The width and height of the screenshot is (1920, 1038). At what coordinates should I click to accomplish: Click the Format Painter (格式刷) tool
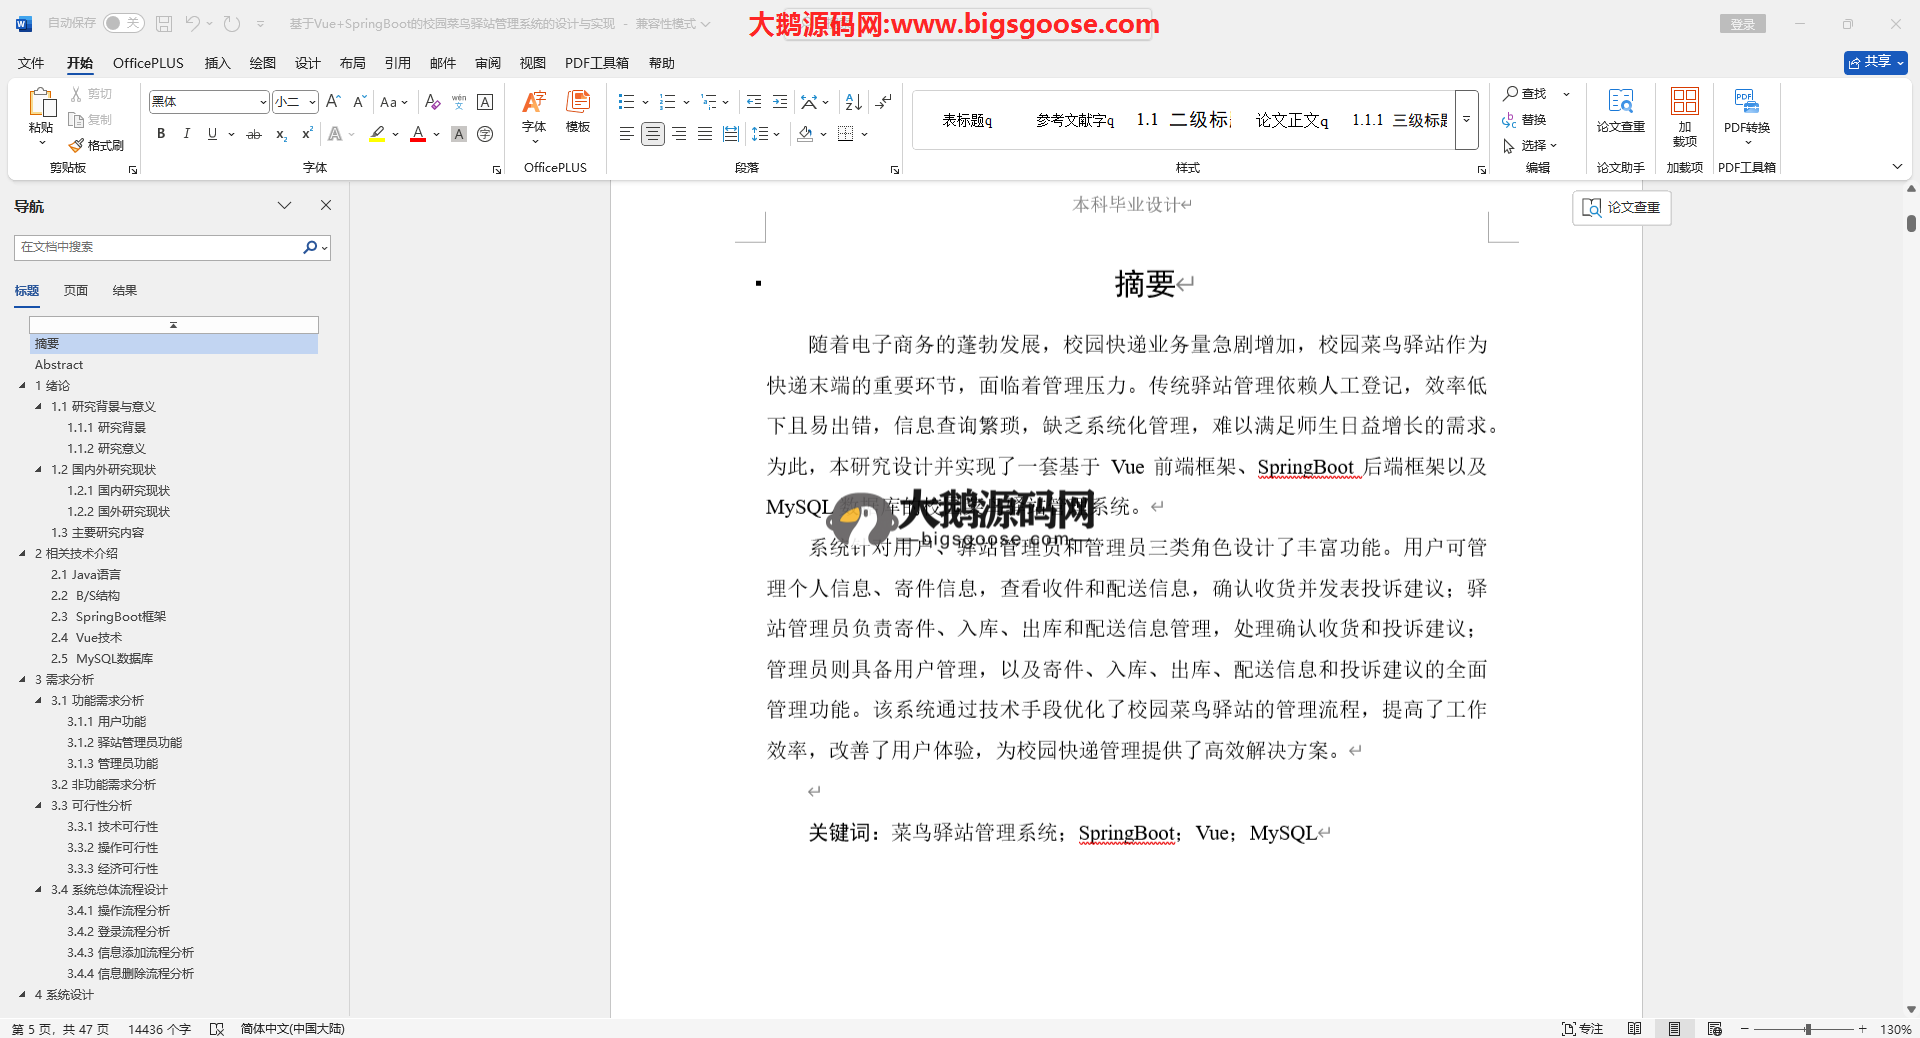click(x=97, y=145)
